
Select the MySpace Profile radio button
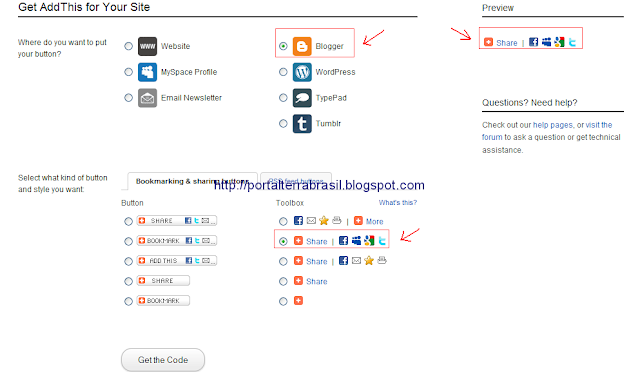tap(129, 72)
